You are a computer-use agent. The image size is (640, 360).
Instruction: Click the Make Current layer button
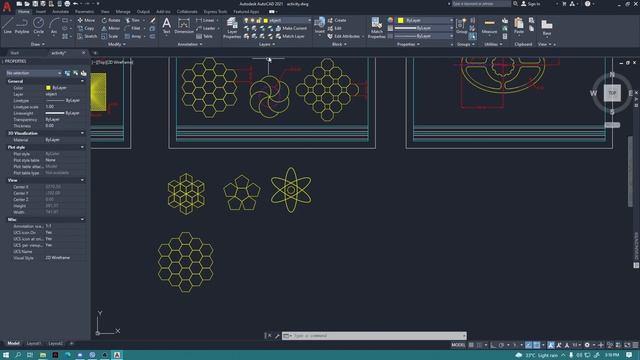[x=291, y=28]
